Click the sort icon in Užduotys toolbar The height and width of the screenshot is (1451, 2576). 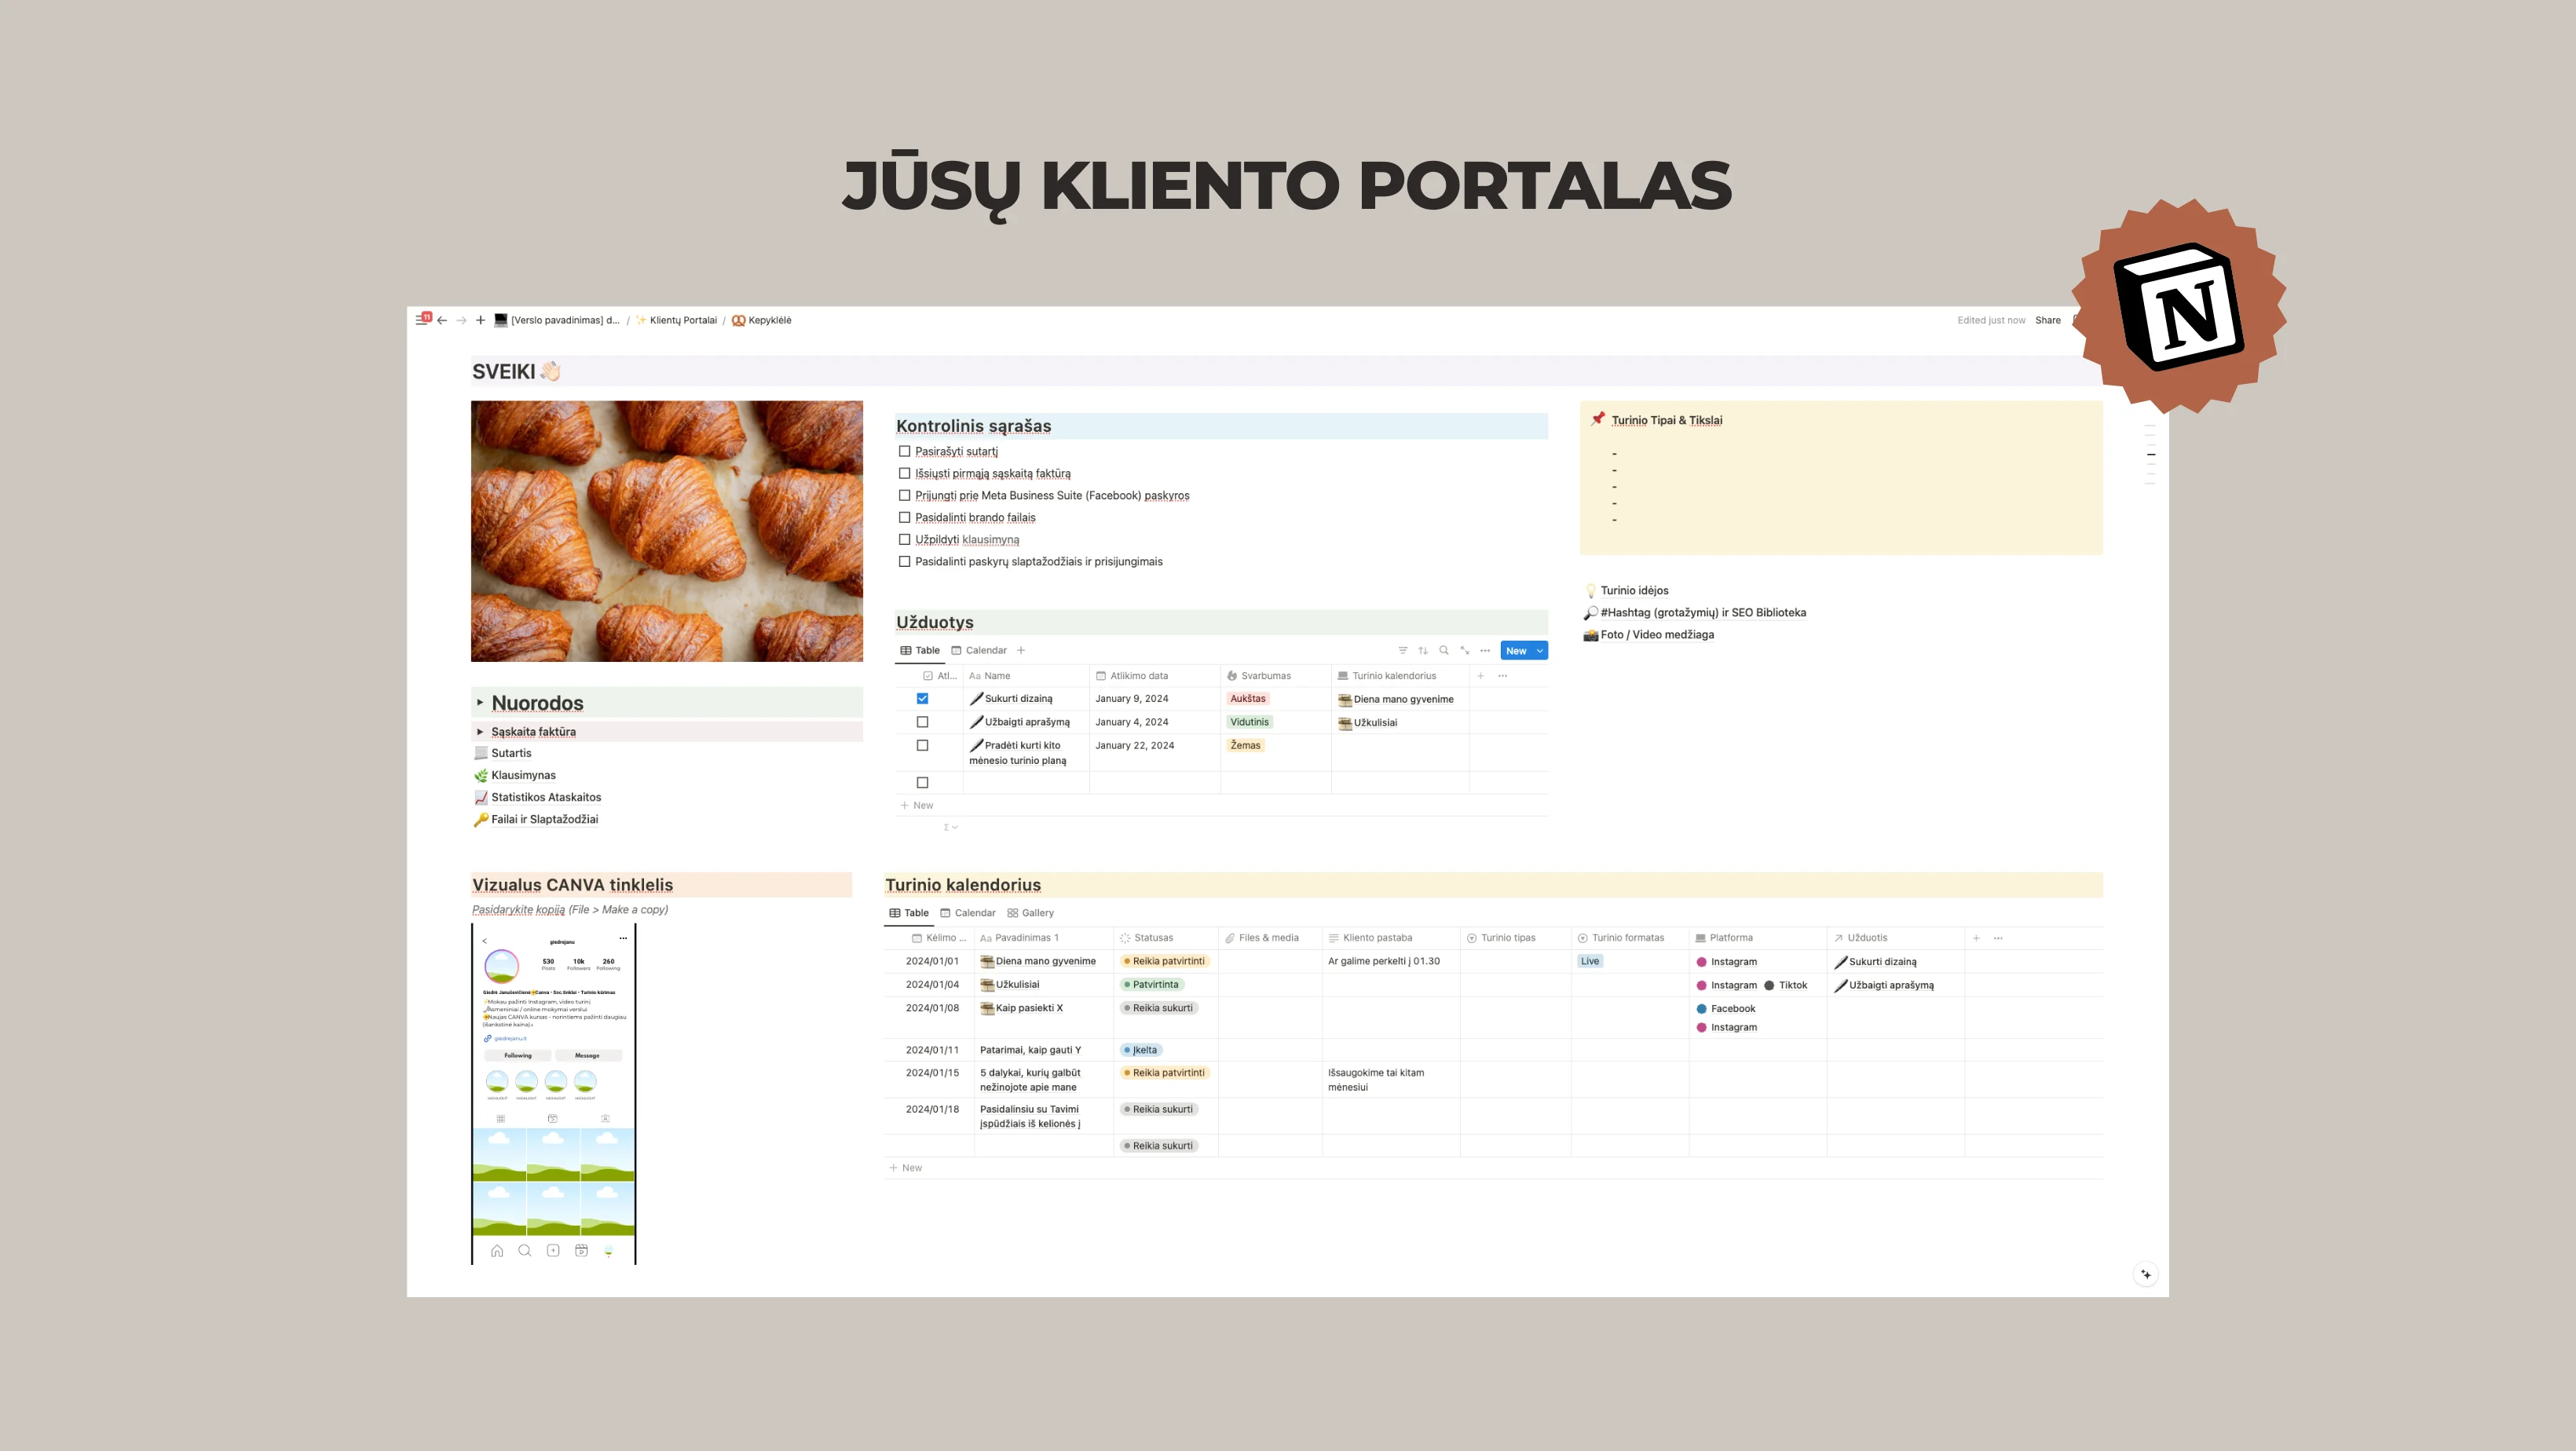pyautogui.click(x=1423, y=651)
